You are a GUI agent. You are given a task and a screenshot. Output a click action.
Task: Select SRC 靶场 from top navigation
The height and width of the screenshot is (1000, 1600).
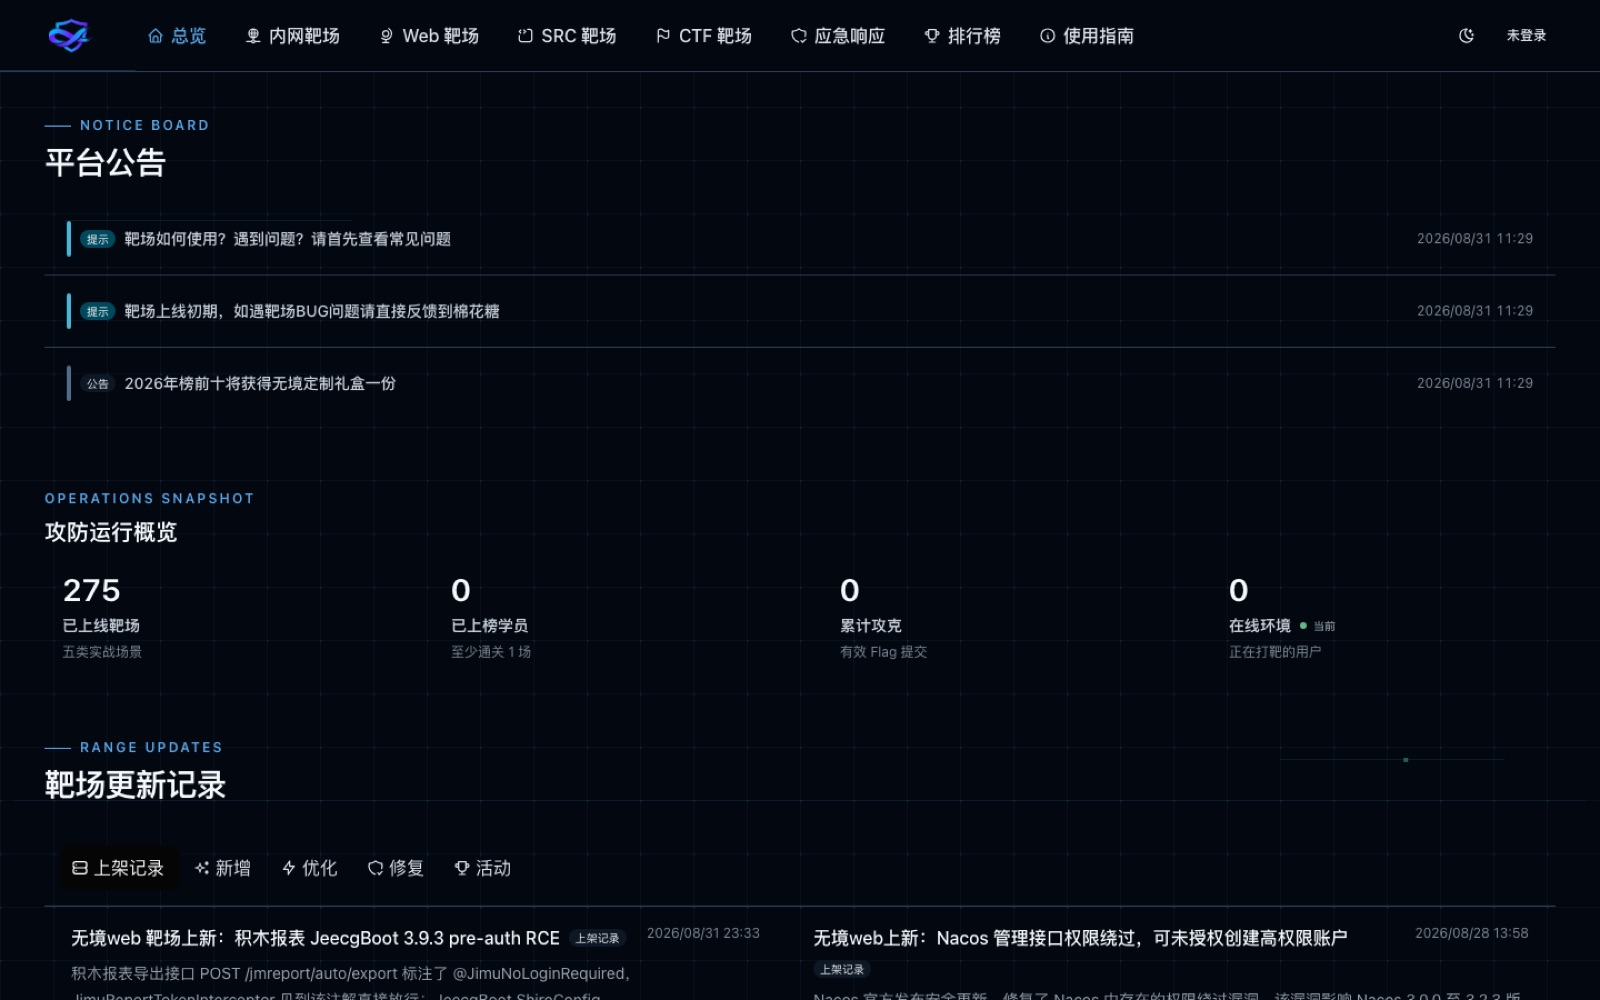tap(567, 36)
